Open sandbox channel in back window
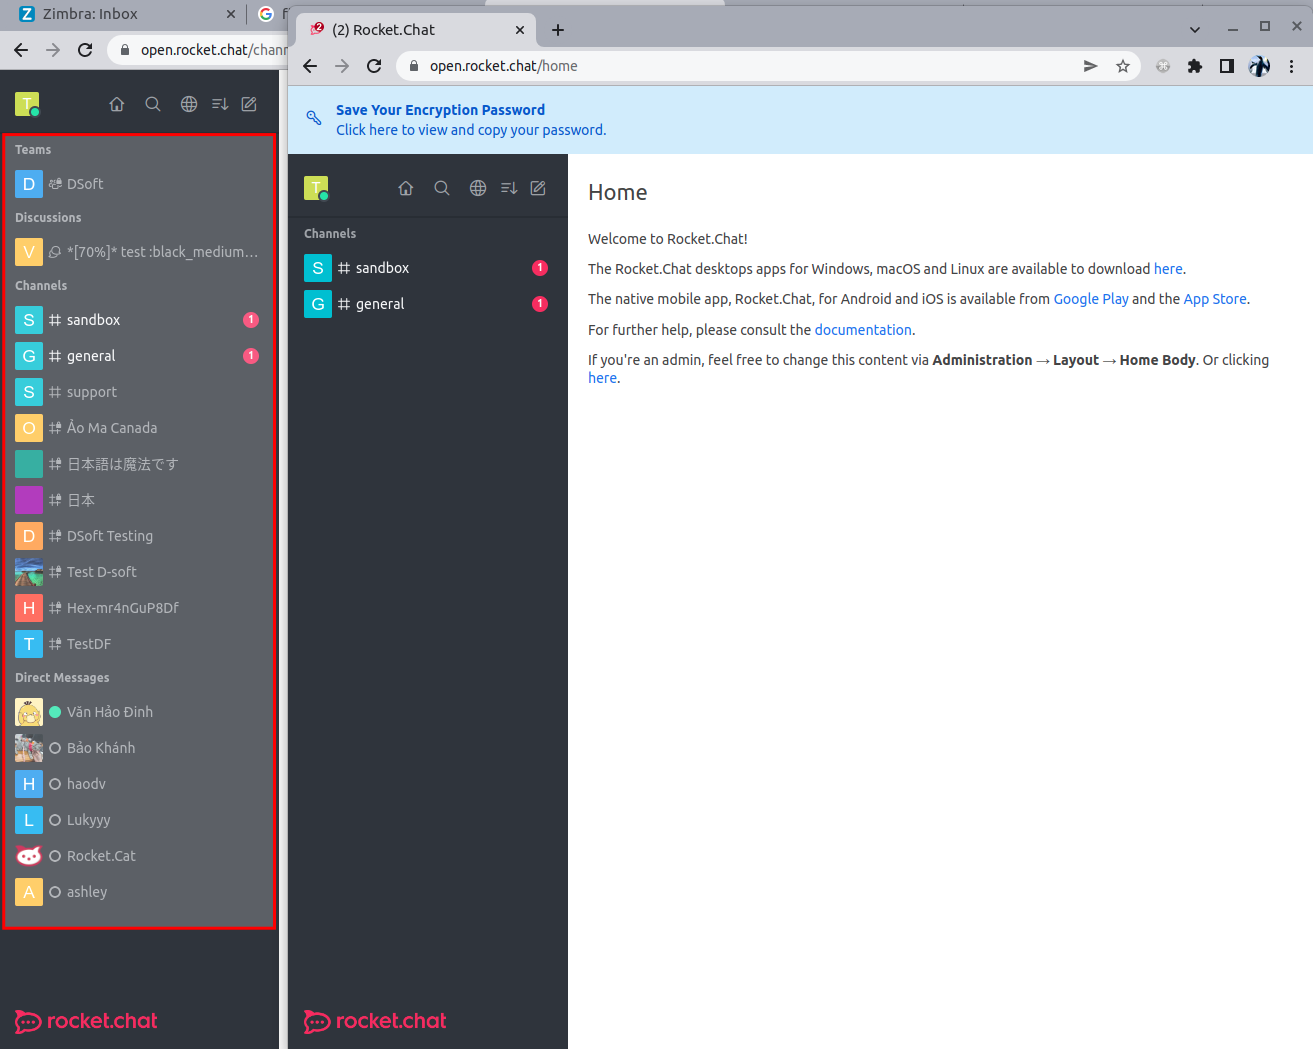Viewport: 1313px width, 1049px height. [139, 320]
